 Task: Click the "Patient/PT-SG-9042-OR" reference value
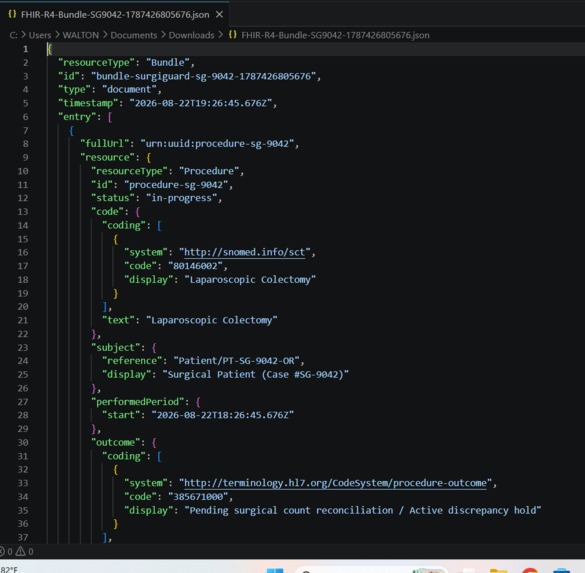(237, 361)
